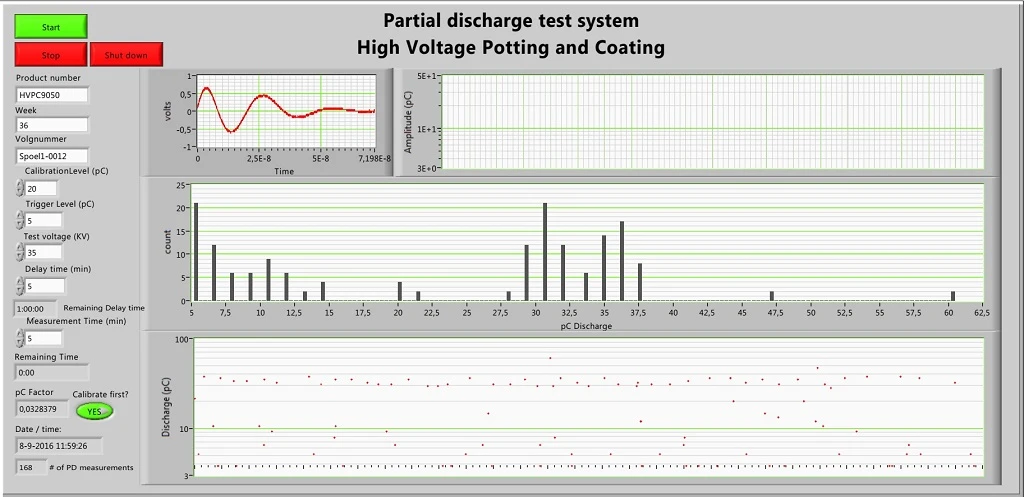Click the CalibrationLevel value box
The width and height of the screenshot is (1024, 497).
pyautogui.click(x=41, y=188)
